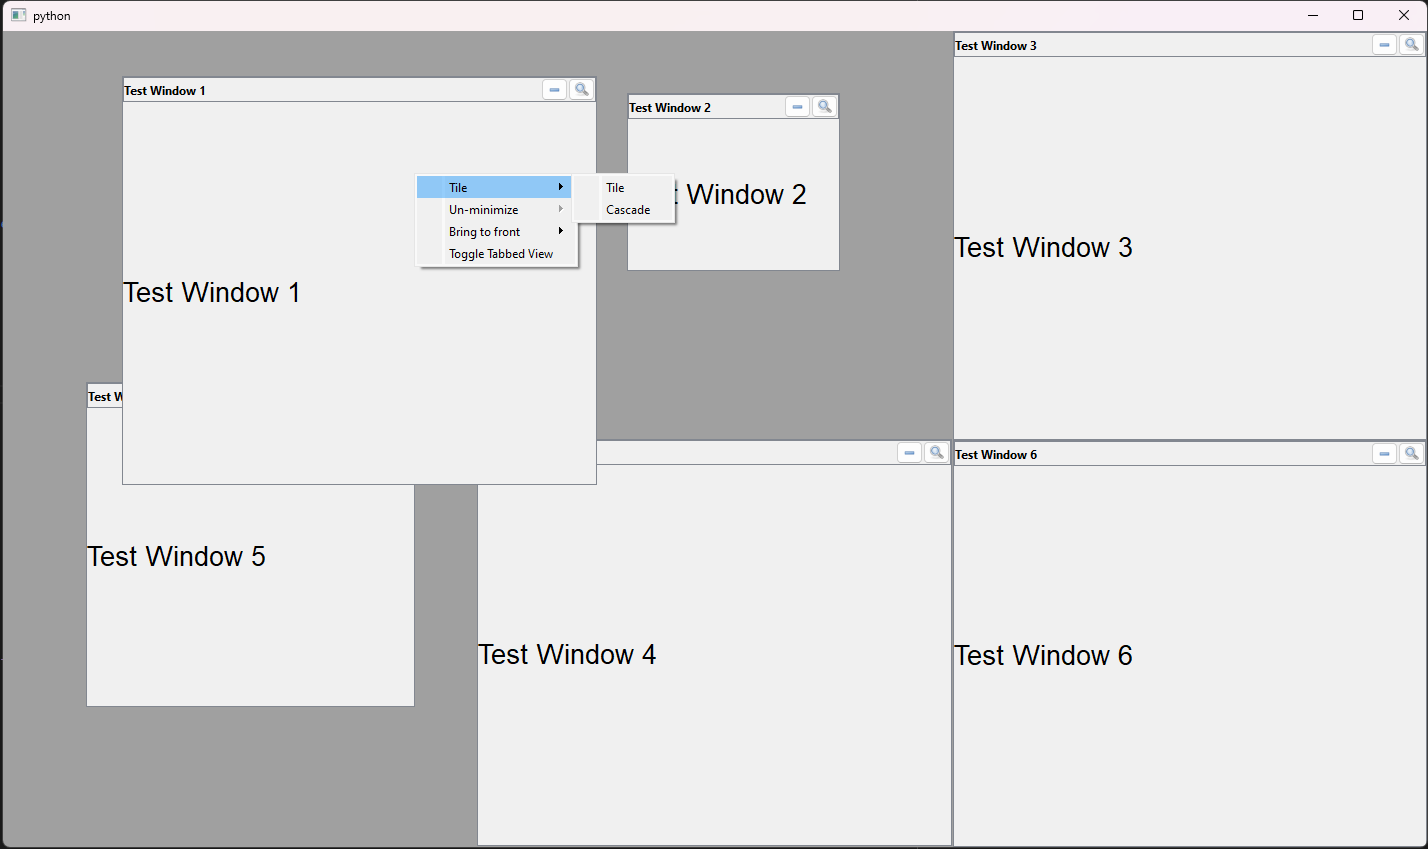Minimize Test Window 1 with its minus icon
1428x849 pixels.
(554, 90)
